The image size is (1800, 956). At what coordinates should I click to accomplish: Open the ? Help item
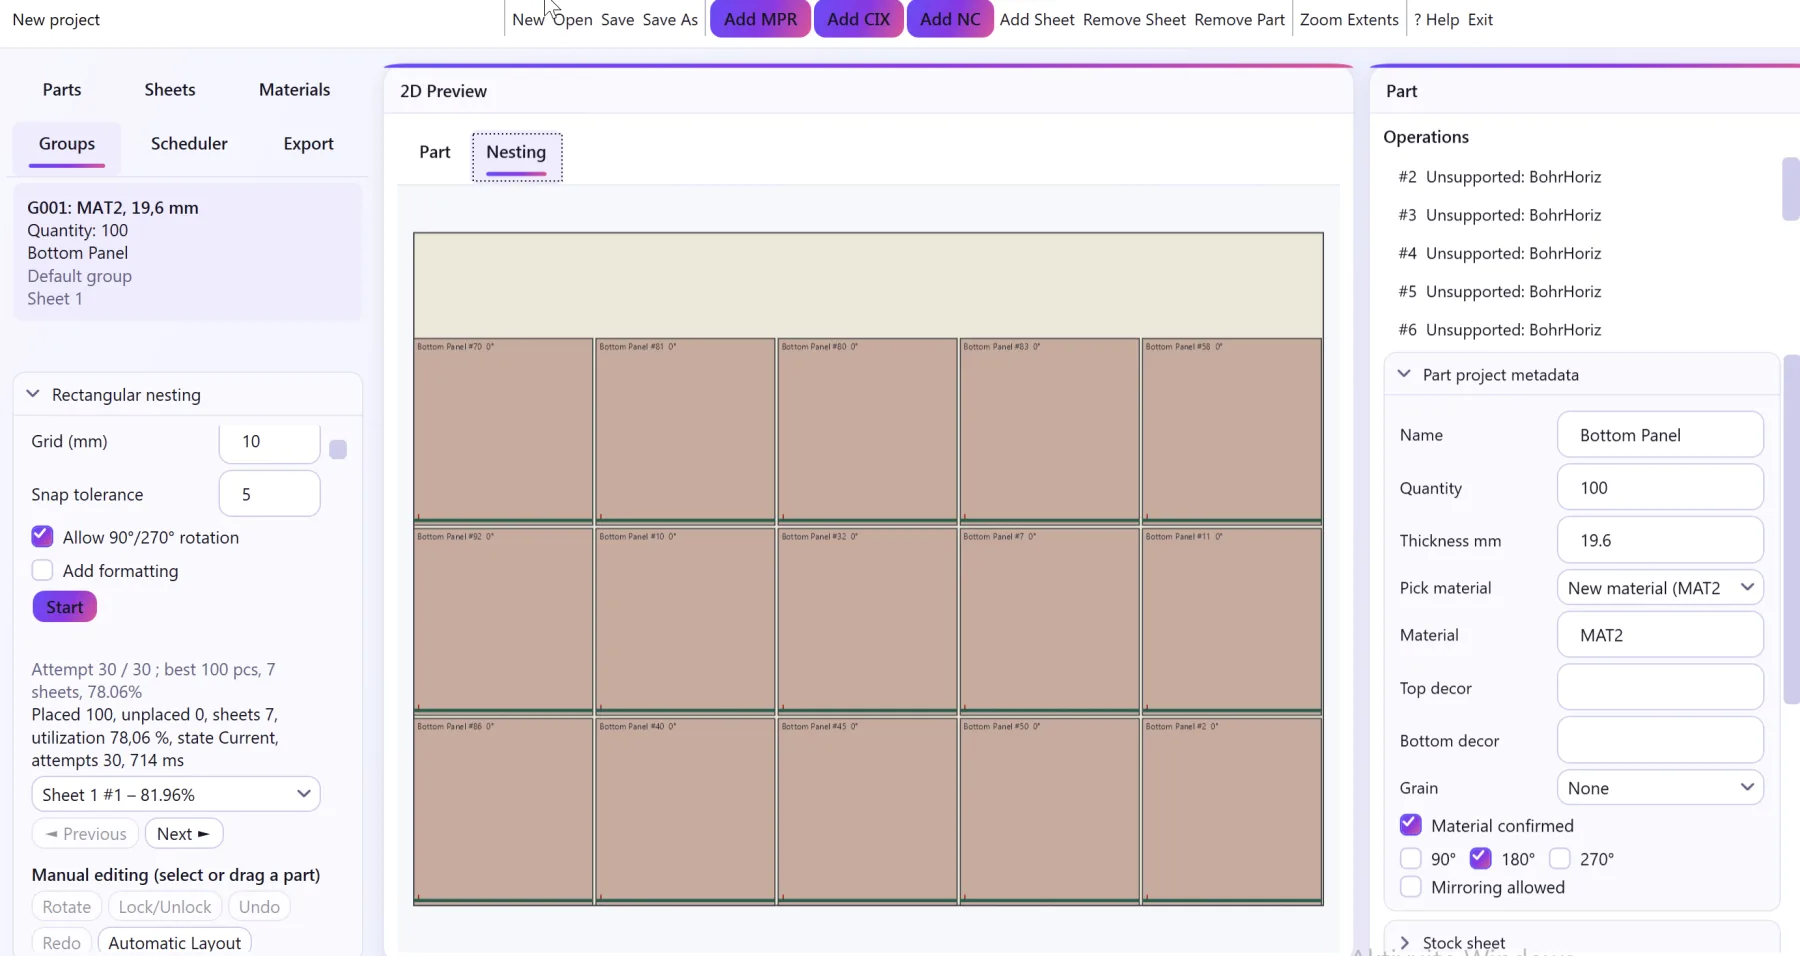click(x=1436, y=20)
